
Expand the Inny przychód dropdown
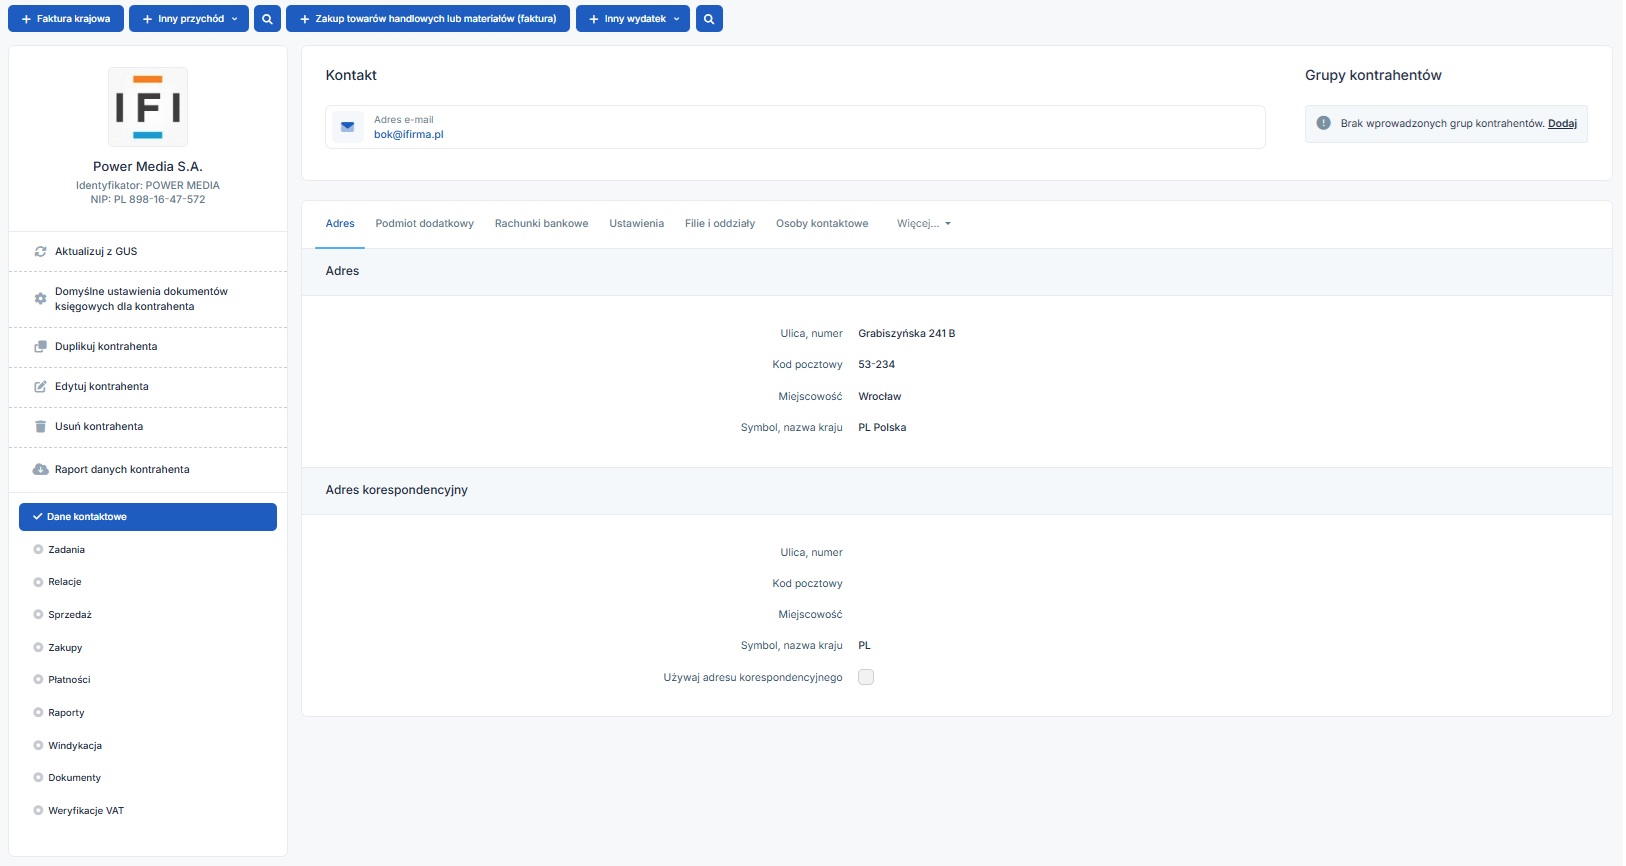point(234,19)
